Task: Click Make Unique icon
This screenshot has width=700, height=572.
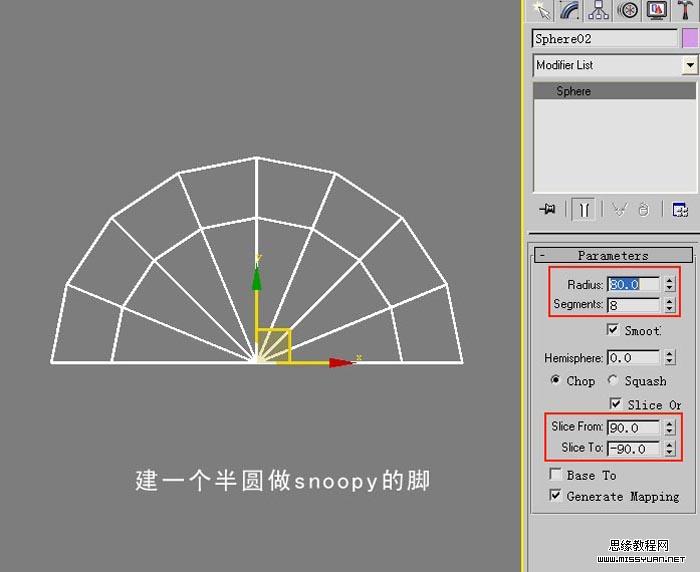Action: [620, 209]
